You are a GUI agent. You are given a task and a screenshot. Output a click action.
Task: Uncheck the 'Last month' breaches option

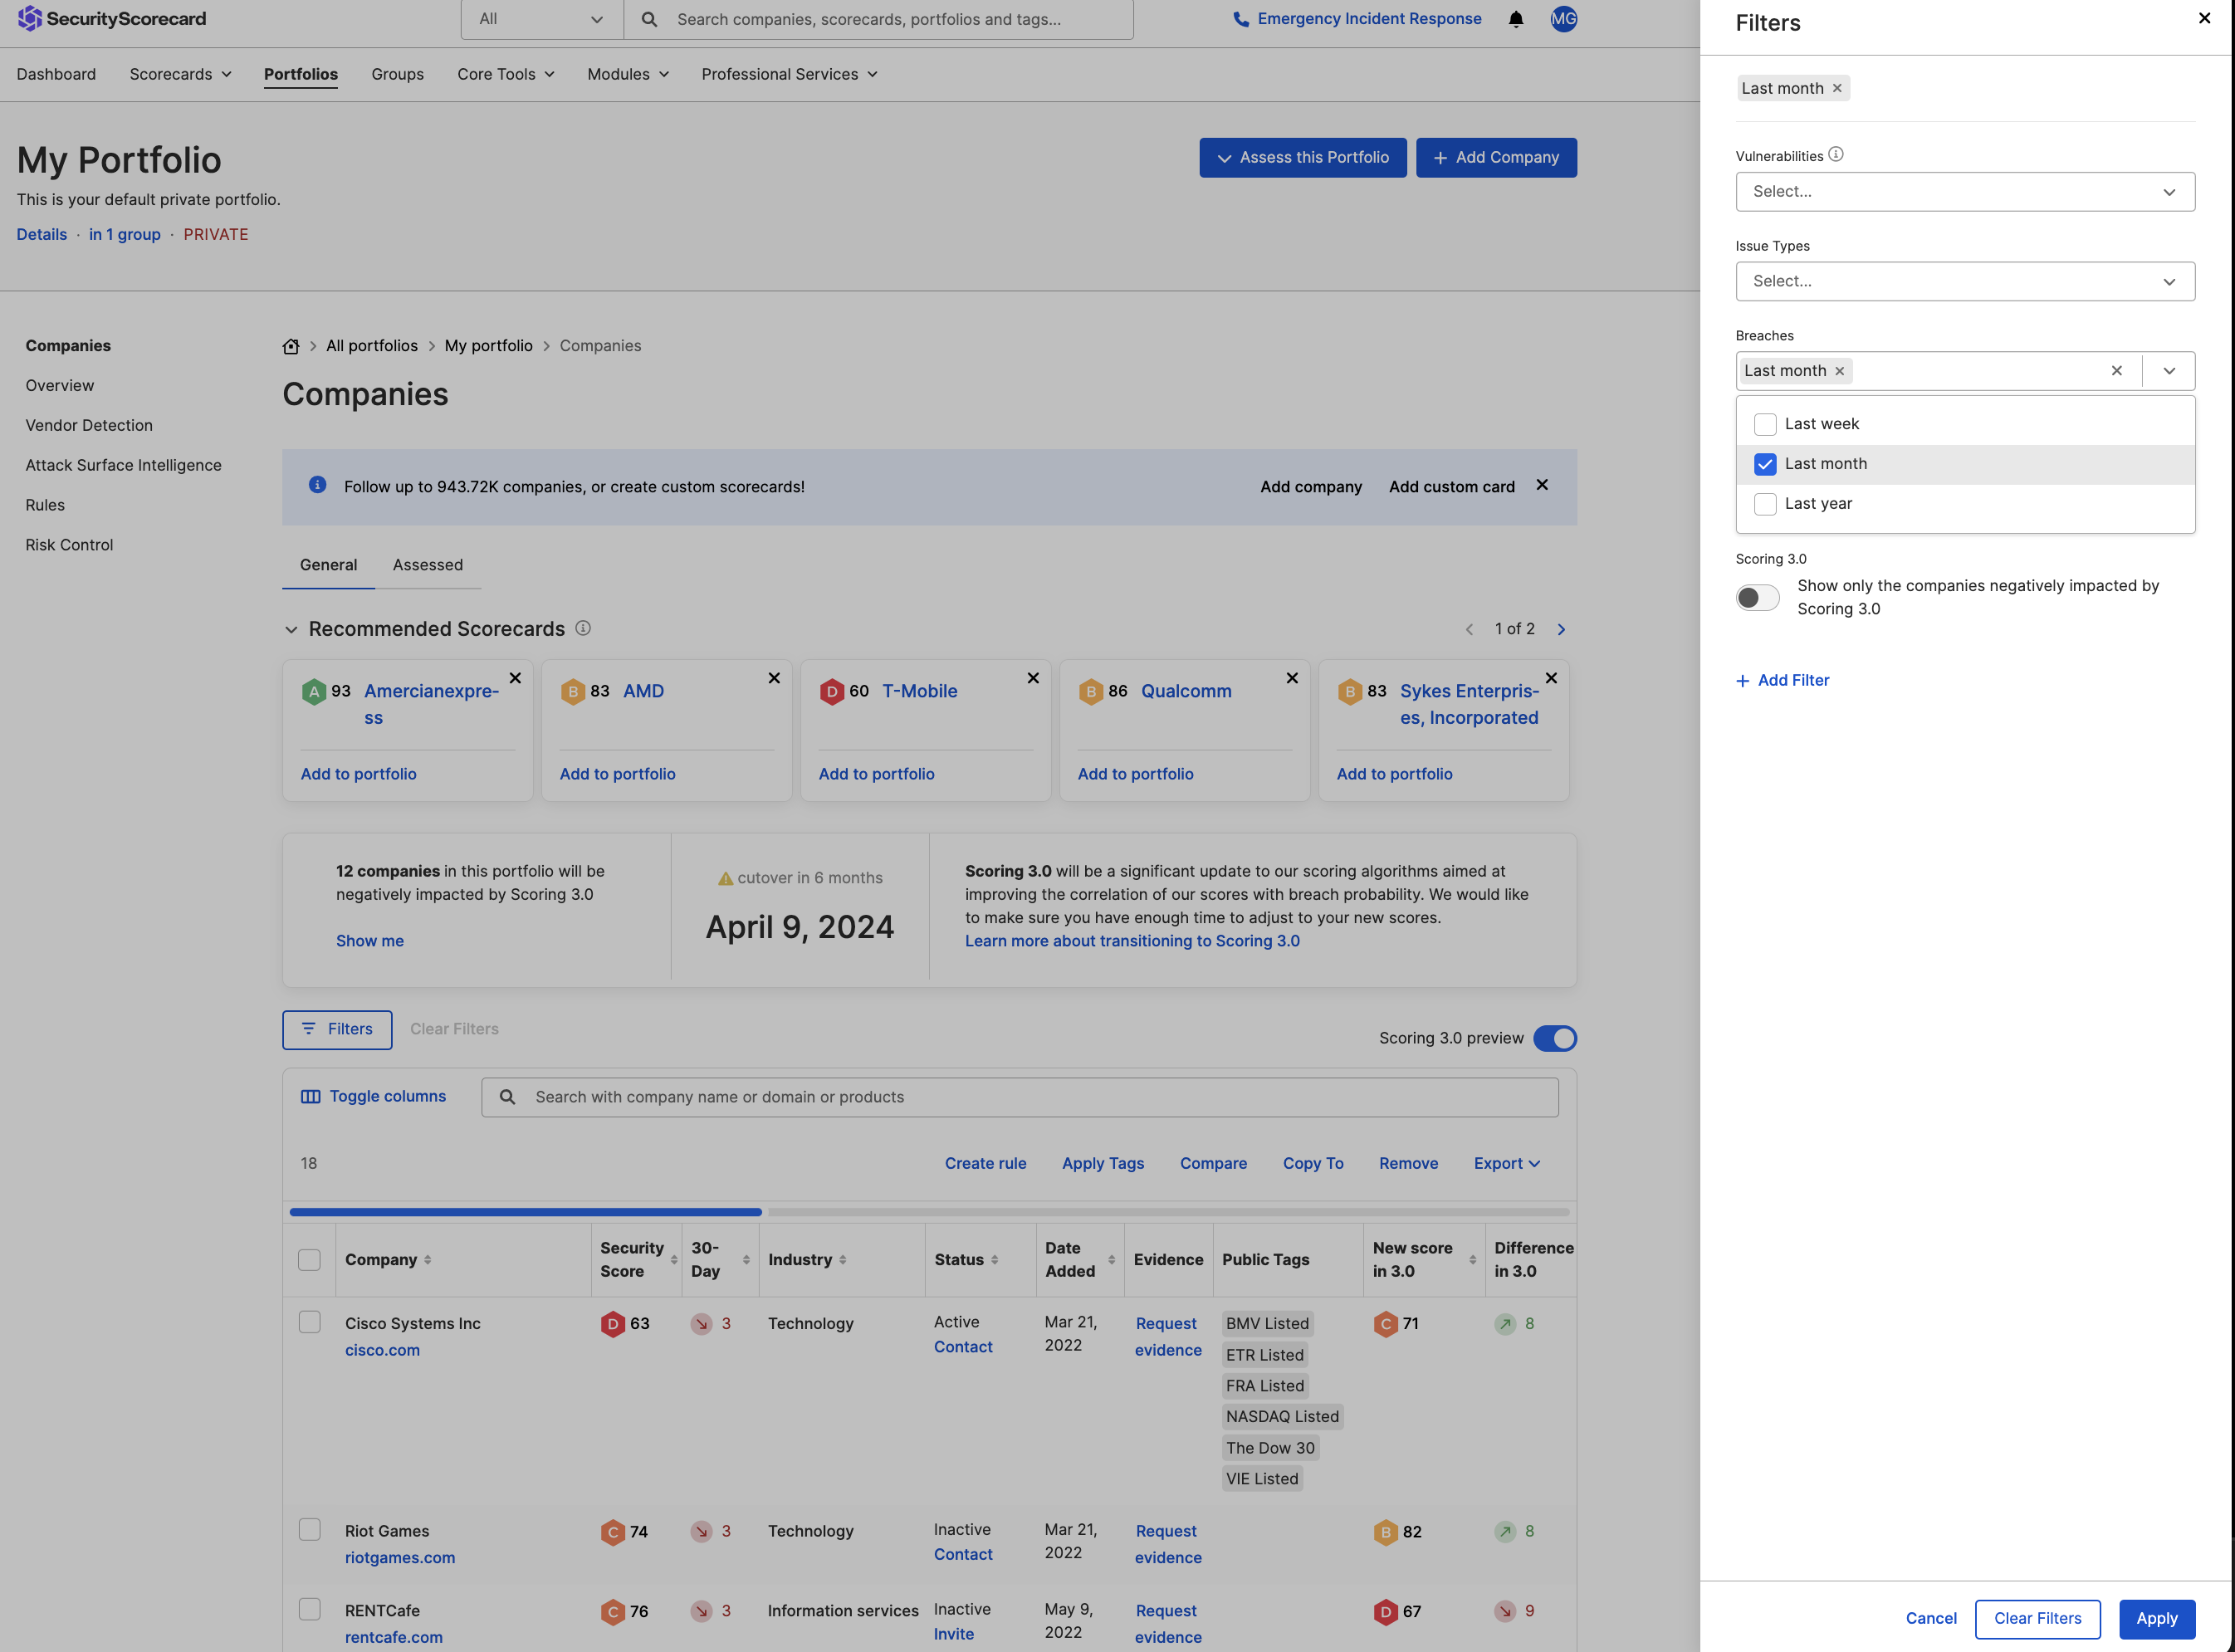pyautogui.click(x=1765, y=464)
